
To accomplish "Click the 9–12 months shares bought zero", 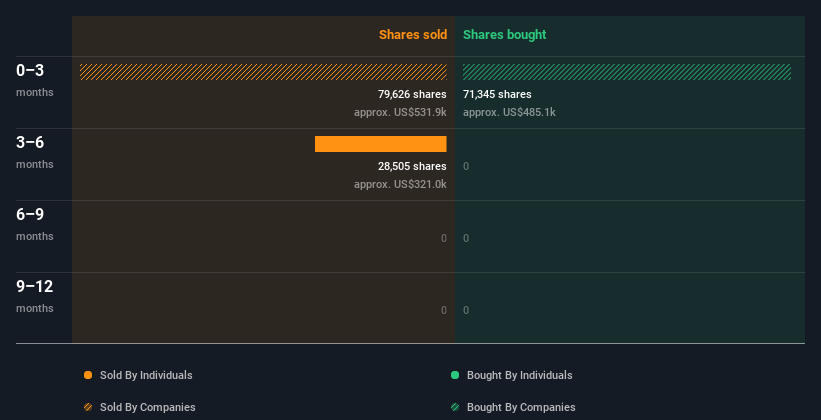I will pos(466,310).
